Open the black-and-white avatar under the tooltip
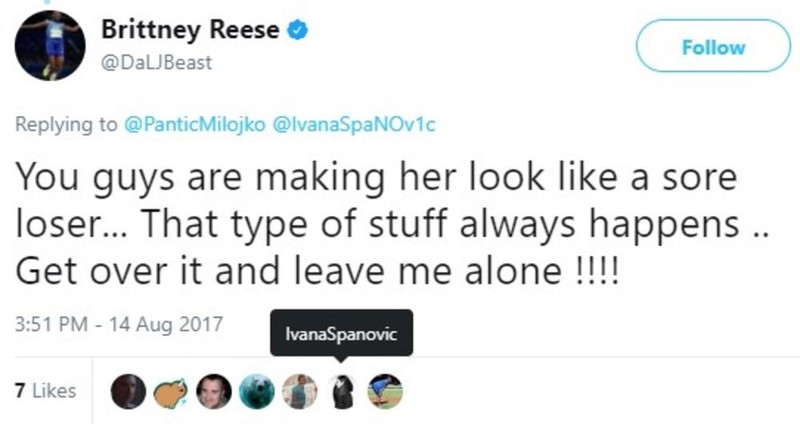800x424 pixels. (x=341, y=392)
